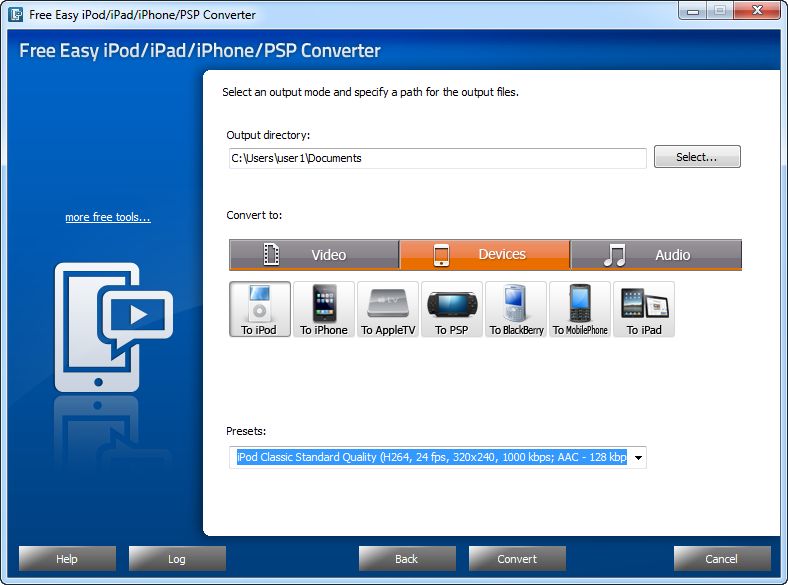This screenshot has width=788, height=585.
Task: Pick the To MobilePhone device icon
Action: click(580, 309)
